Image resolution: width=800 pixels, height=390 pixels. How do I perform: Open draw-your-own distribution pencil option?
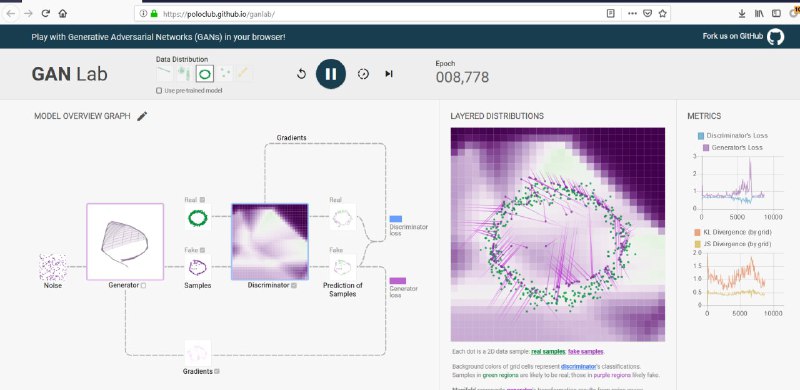coord(244,74)
